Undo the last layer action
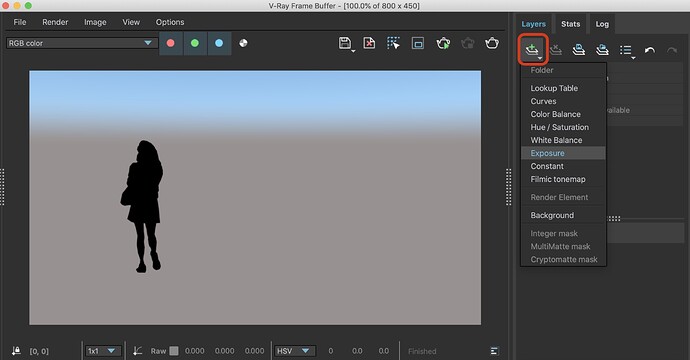The width and height of the screenshot is (690, 360). (650, 50)
